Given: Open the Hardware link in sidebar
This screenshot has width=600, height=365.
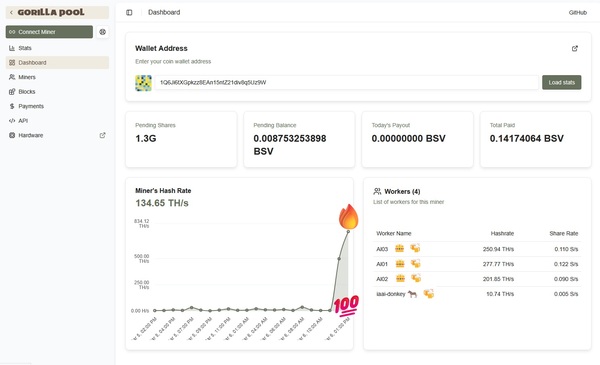Looking at the screenshot, I should (x=31, y=135).
